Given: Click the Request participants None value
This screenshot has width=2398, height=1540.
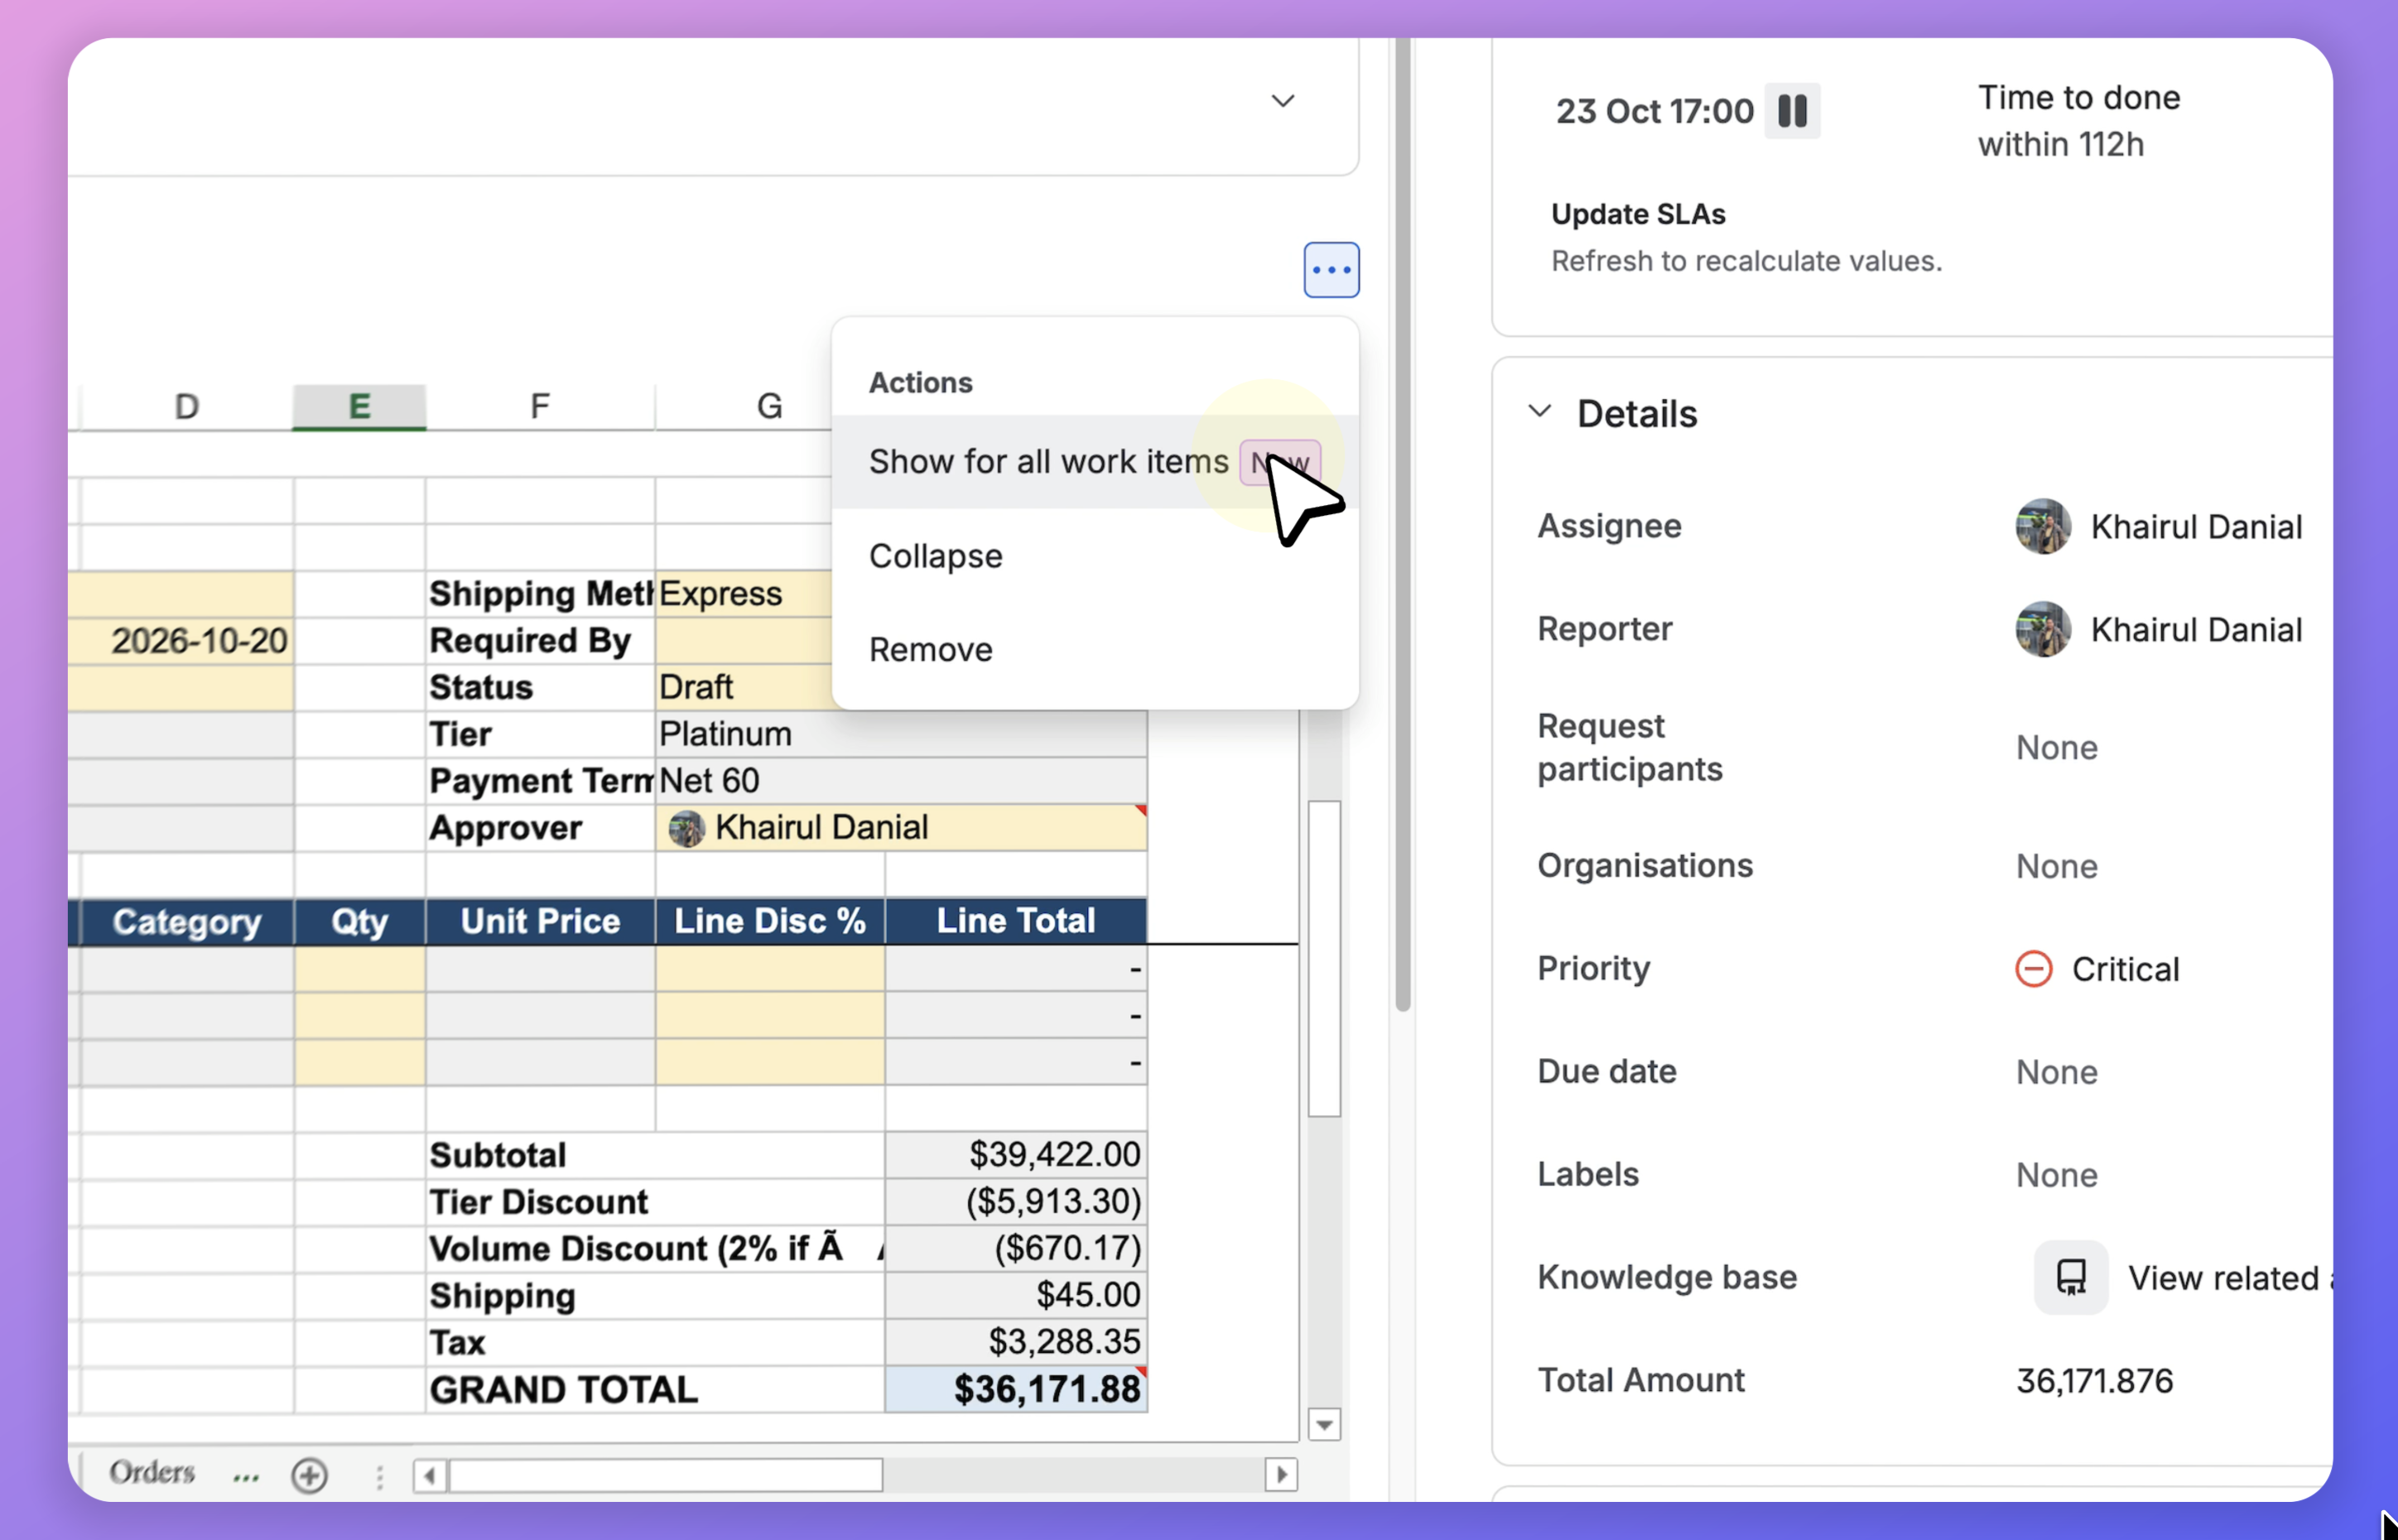Looking at the screenshot, I should click(x=2056, y=748).
